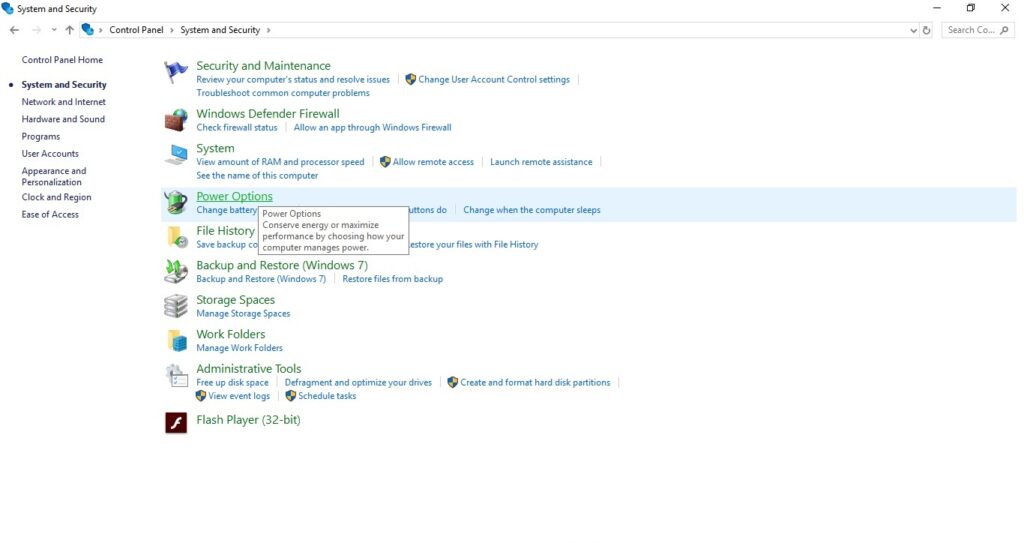Refresh the Control Panel view
Image resolution: width=1024 pixels, height=543 pixels.
click(927, 30)
